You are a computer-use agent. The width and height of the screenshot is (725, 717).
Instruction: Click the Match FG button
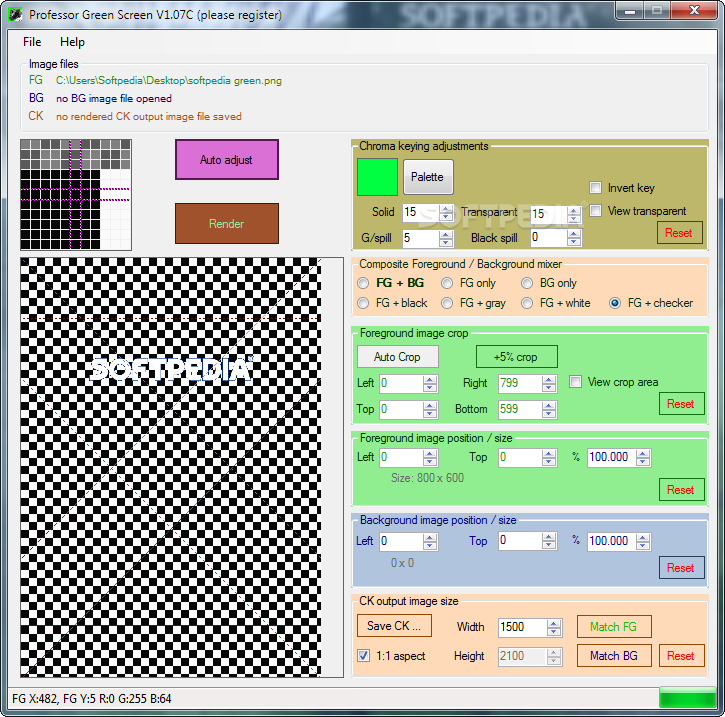tap(614, 626)
